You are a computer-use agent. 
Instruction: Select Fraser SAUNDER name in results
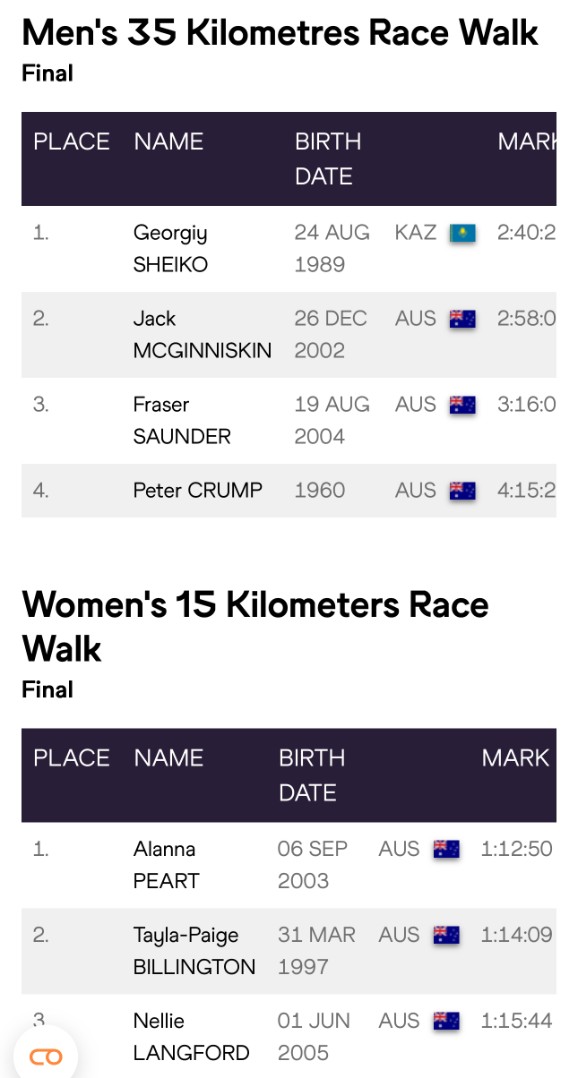(x=182, y=420)
